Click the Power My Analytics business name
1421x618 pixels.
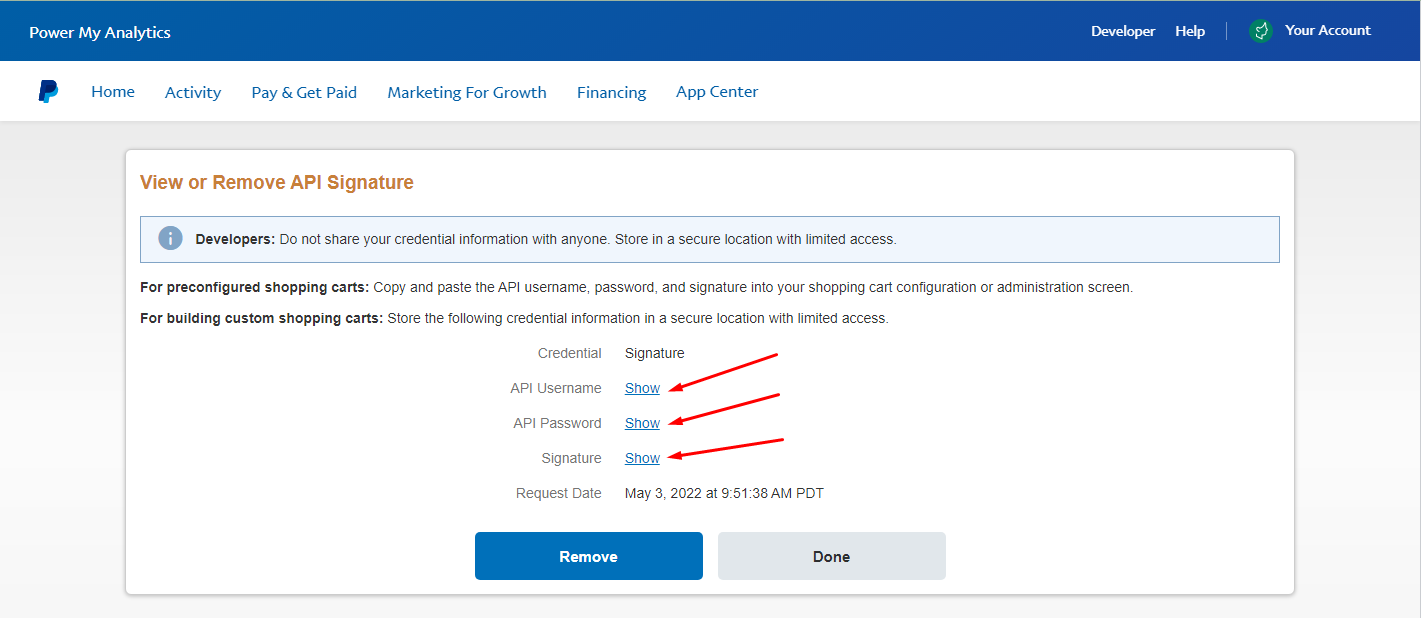(100, 32)
